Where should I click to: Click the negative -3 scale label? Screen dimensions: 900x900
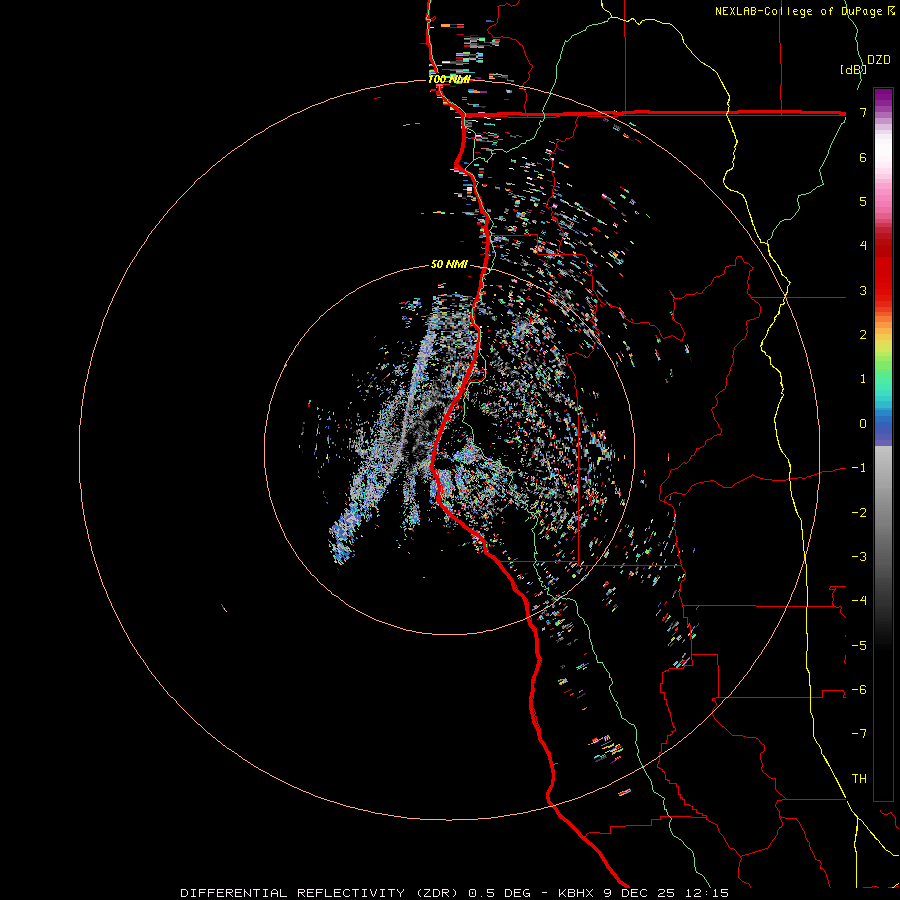859,557
